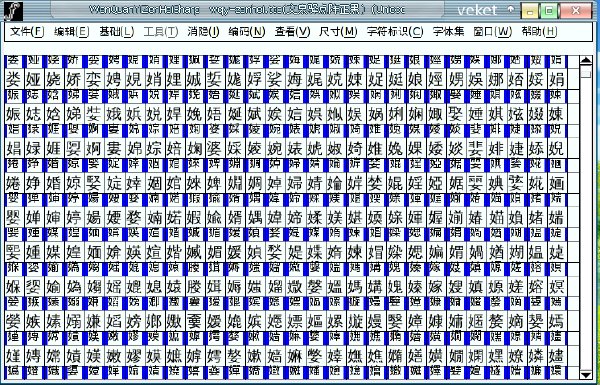Select the 婚 glyph cell
Viewport: 600px width, 385px height.
(54, 183)
